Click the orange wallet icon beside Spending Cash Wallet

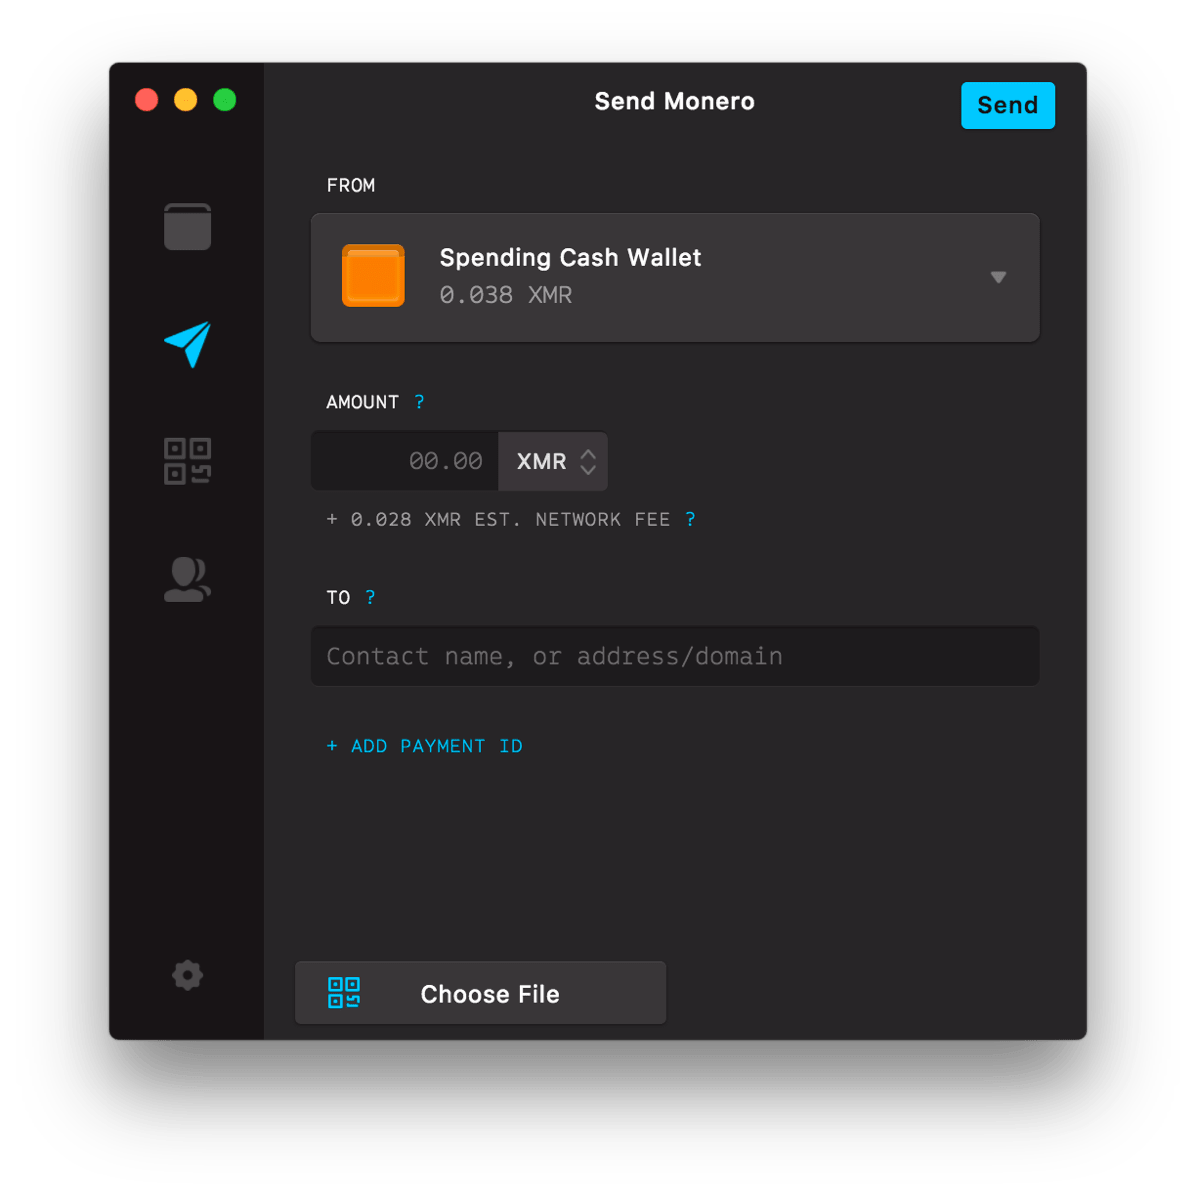click(x=373, y=276)
